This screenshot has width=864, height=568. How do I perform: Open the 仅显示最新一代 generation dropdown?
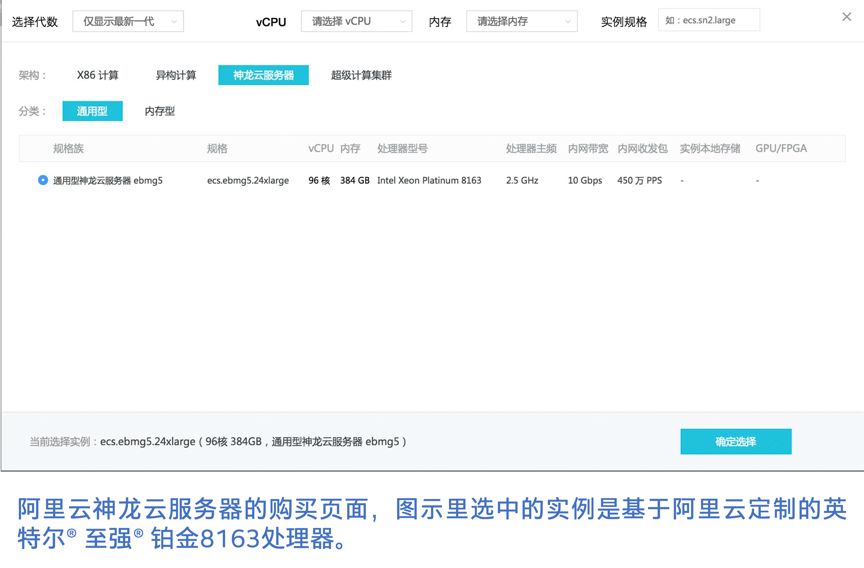tap(128, 21)
